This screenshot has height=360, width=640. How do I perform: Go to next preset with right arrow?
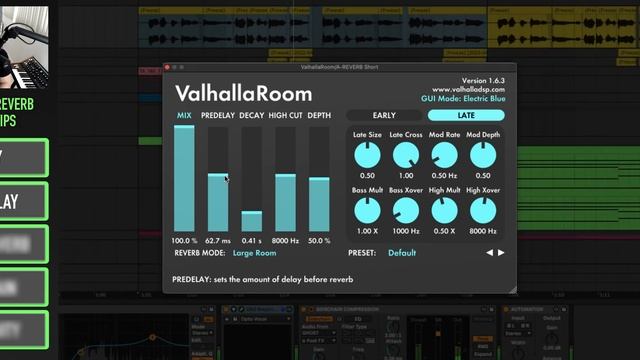point(501,253)
